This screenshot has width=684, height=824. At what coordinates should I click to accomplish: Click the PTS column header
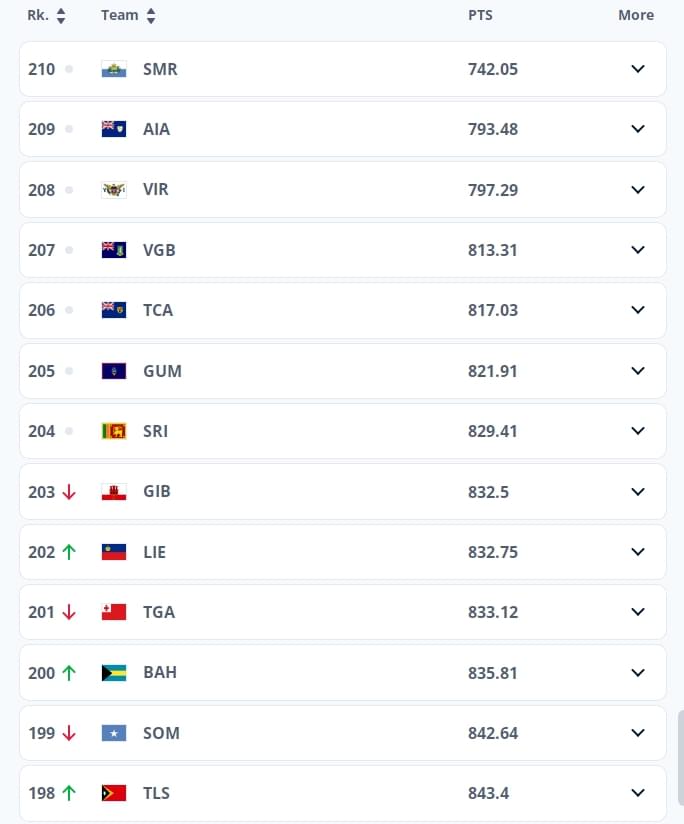[x=480, y=15]
